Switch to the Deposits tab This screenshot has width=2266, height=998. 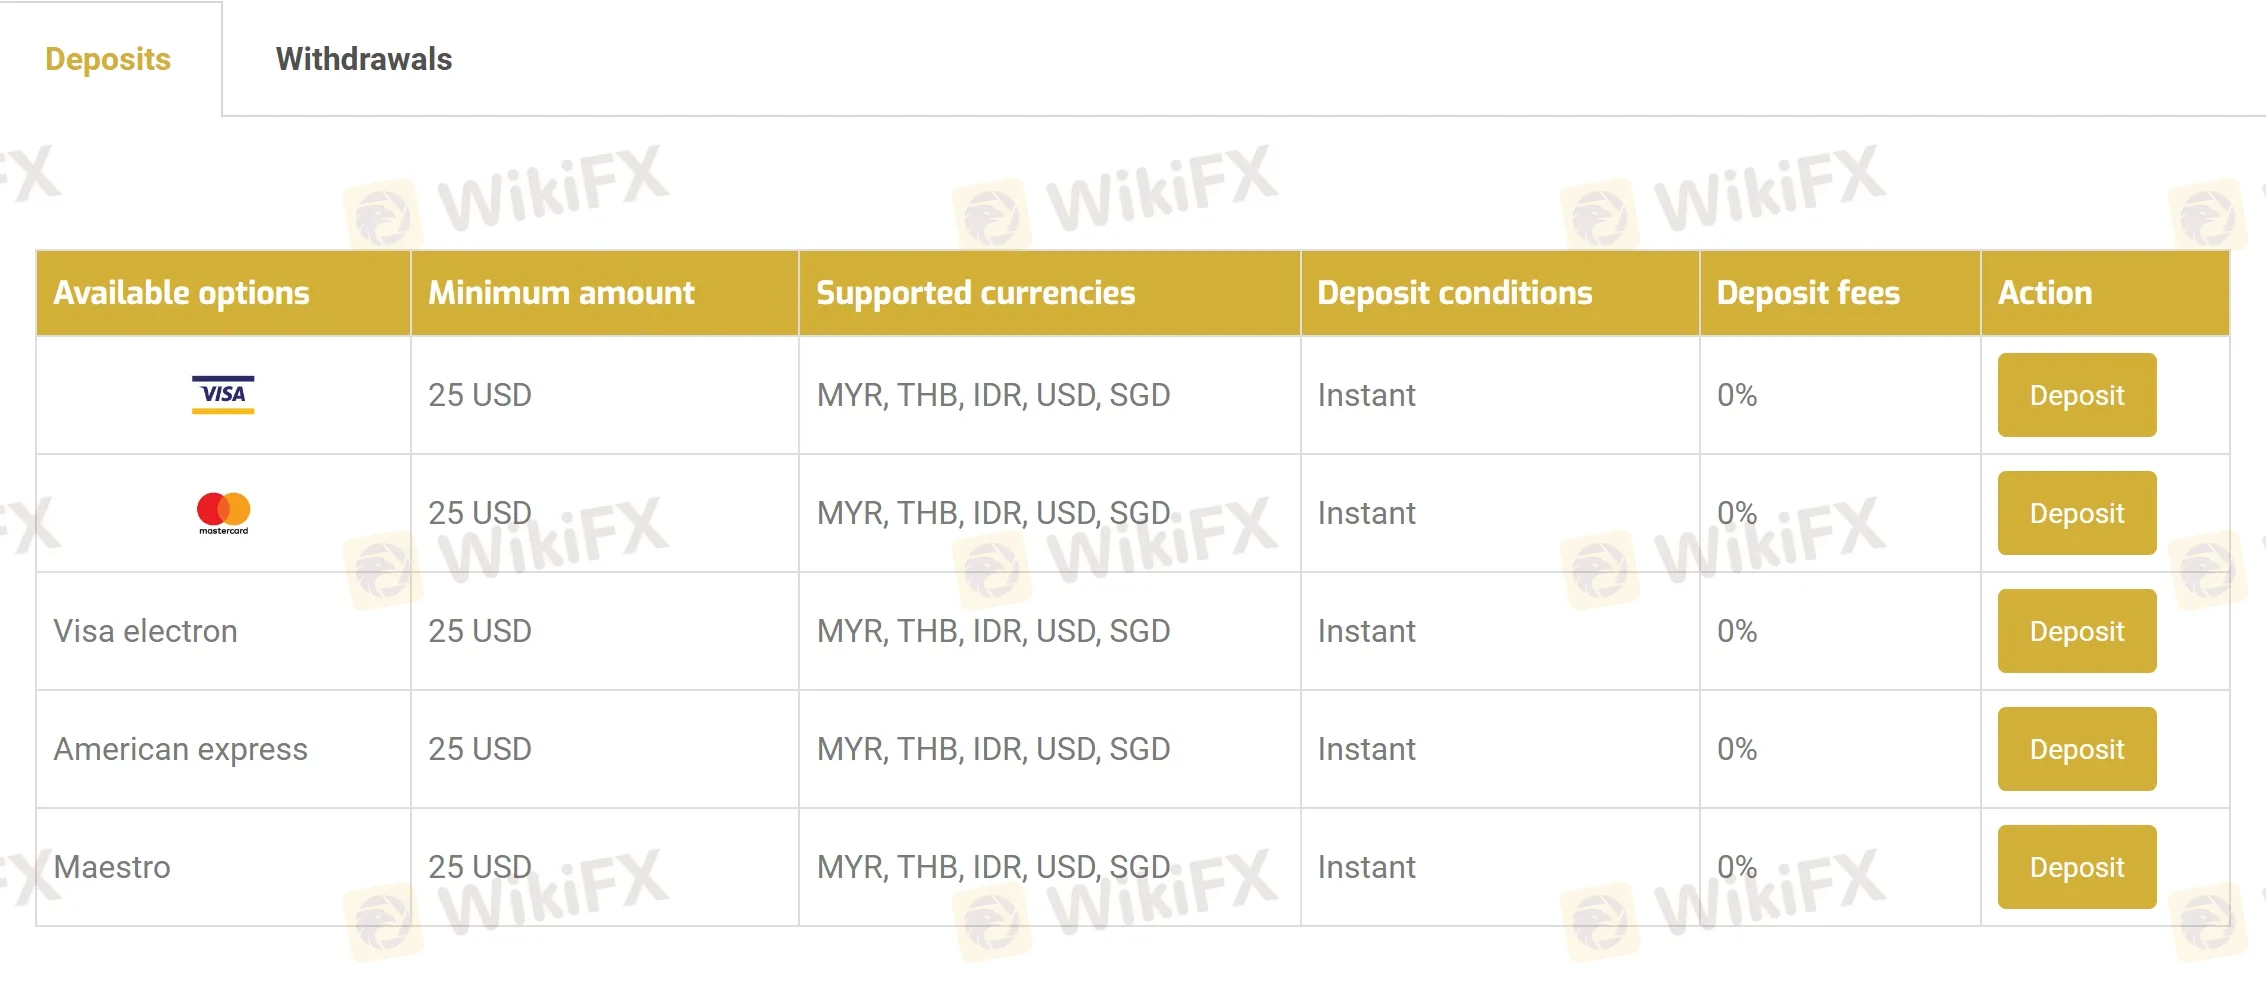coord(108,59)
